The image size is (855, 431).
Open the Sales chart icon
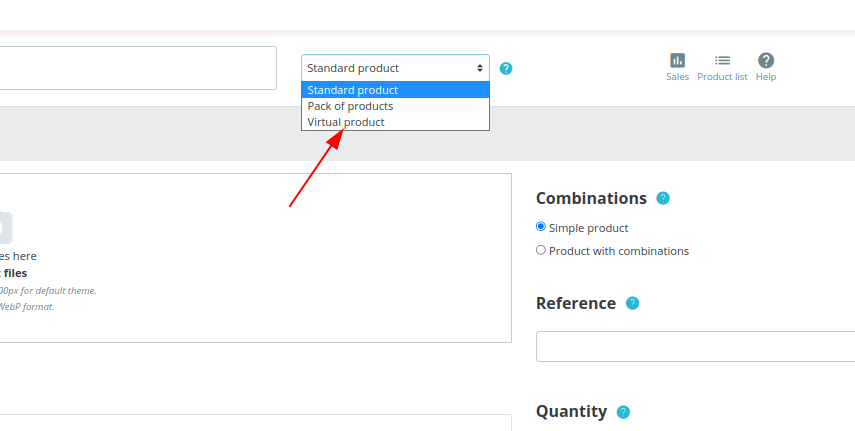tap(677, 61)
